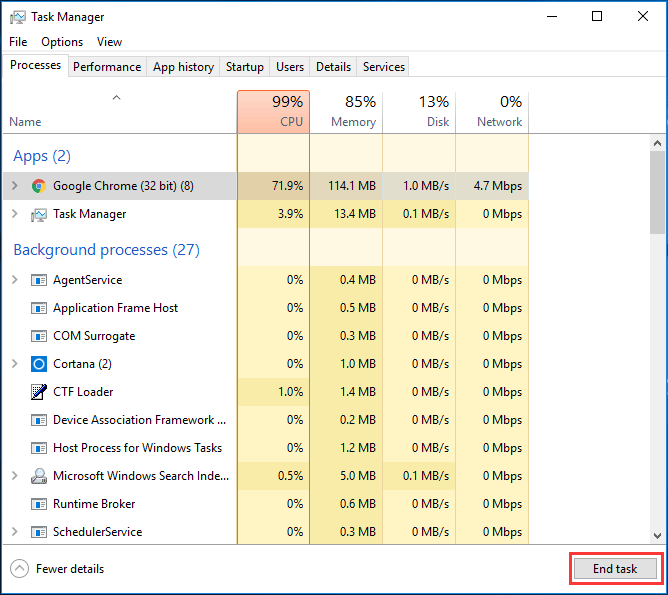
Task: Select Host Process for Windows Tasks
Action: click(x=138, y=448)
